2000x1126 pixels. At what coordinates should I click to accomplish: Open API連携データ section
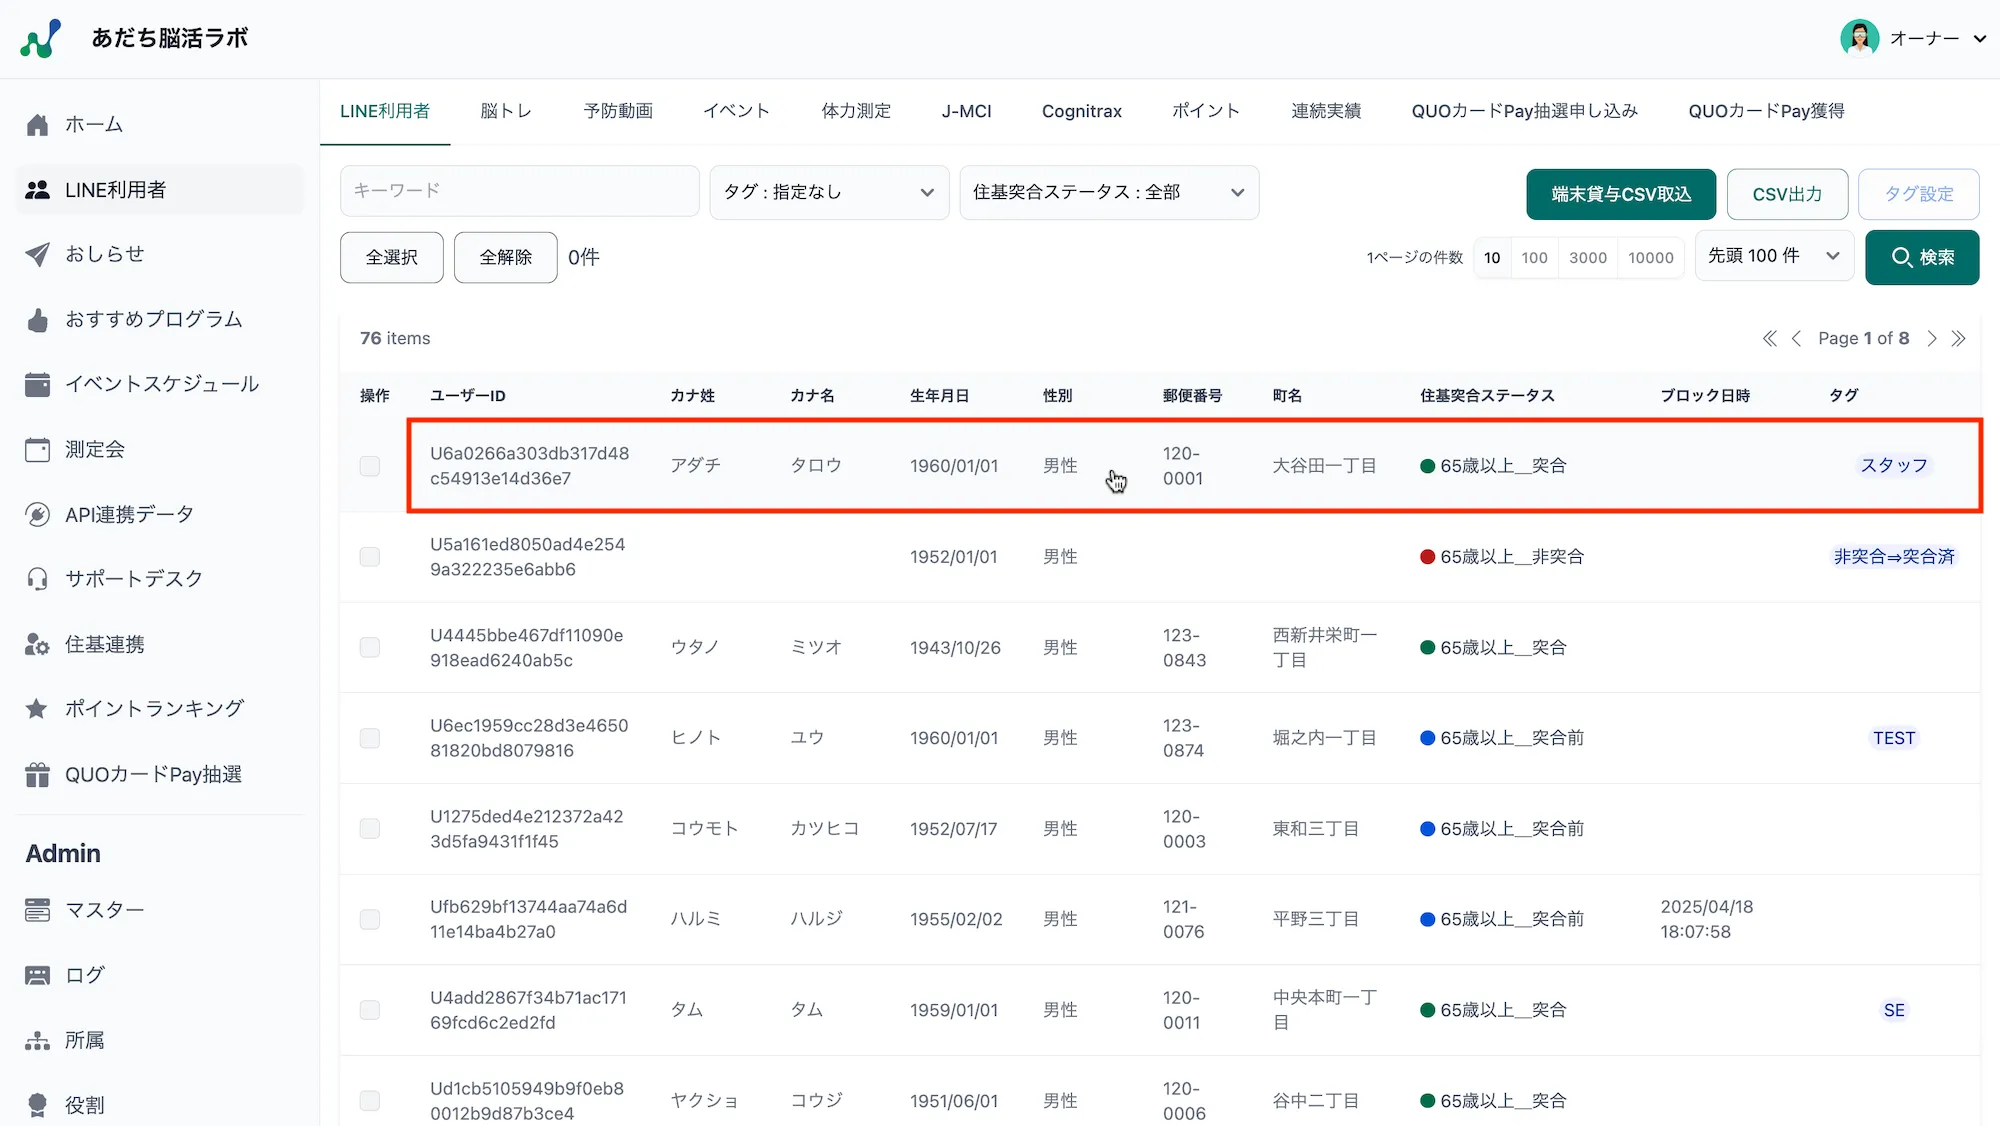coord(128,514)
